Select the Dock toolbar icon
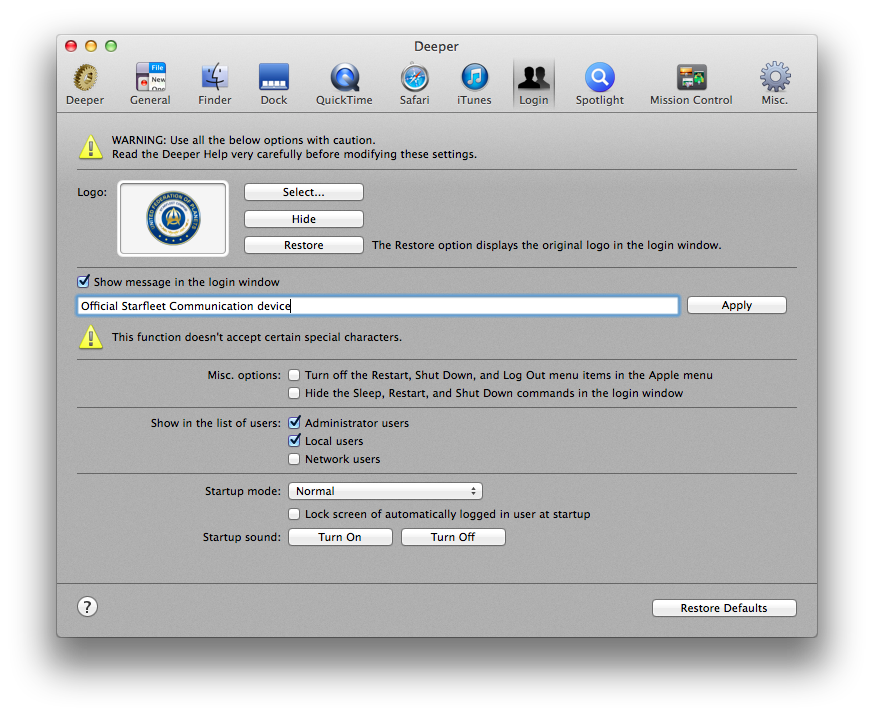Viewport: 874px width, 716px height. click(274, 77)
